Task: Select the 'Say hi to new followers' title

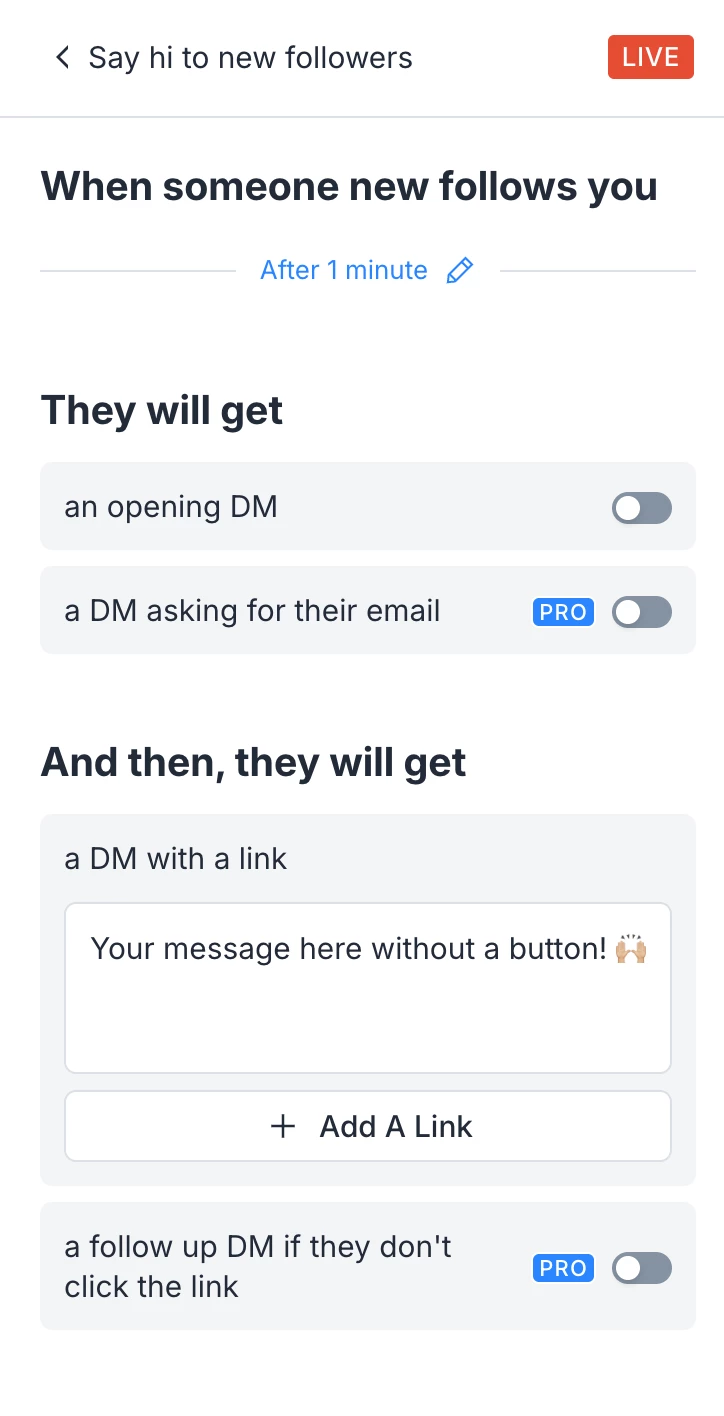Action: 250,58
